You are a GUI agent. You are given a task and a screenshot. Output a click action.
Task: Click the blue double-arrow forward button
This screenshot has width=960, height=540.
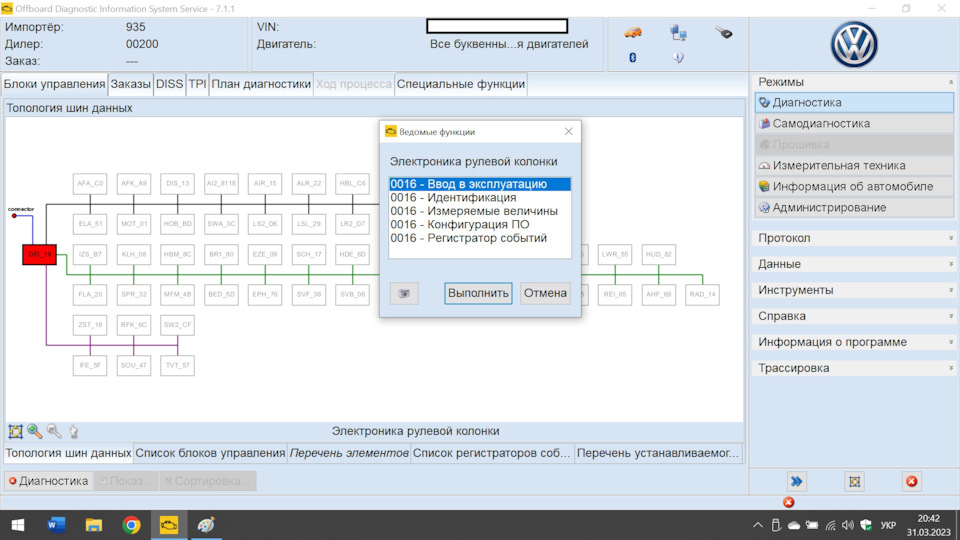click(x=796, y=481)
